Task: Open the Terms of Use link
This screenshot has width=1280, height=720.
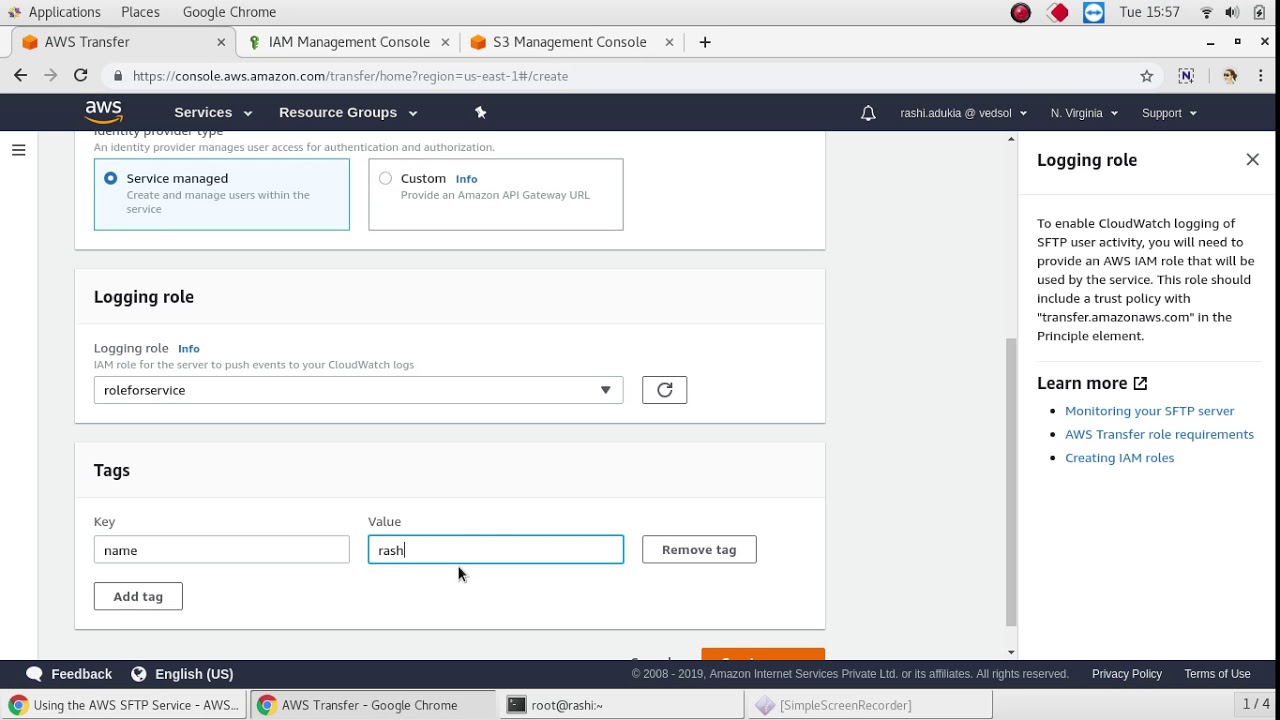Action: coord(1217,674)
